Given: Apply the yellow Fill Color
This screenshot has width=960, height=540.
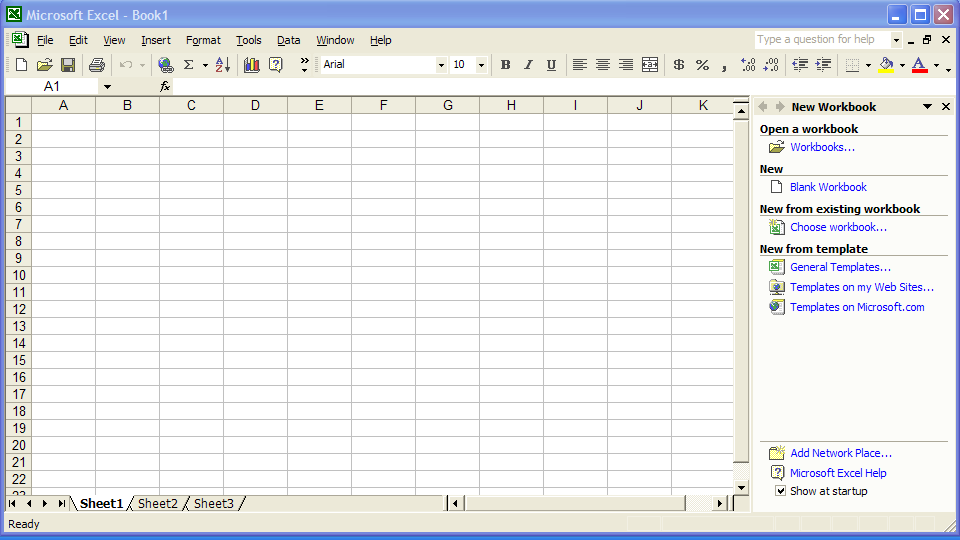Looking at the screenshot, I should point(886,65).
